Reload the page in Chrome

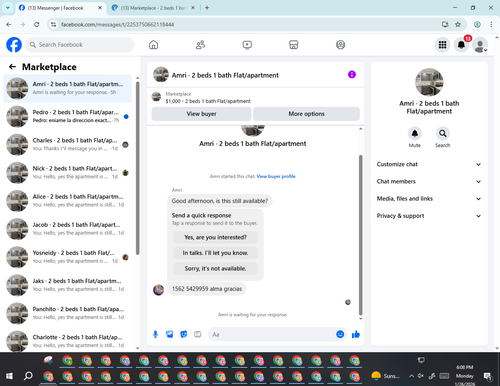tap(37, 24)
